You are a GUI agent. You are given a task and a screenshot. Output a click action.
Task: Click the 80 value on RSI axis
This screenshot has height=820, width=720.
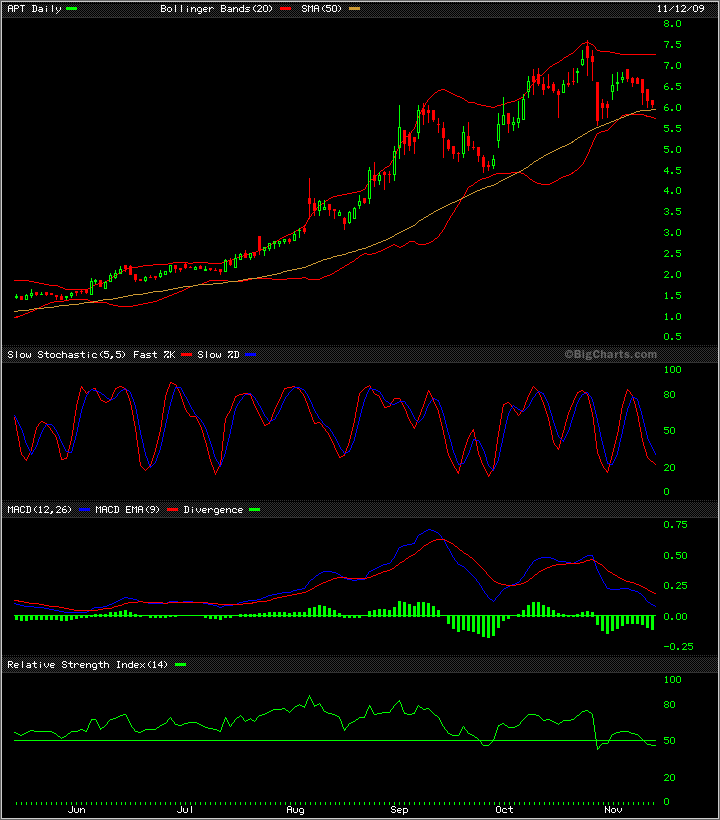(669, 705)
